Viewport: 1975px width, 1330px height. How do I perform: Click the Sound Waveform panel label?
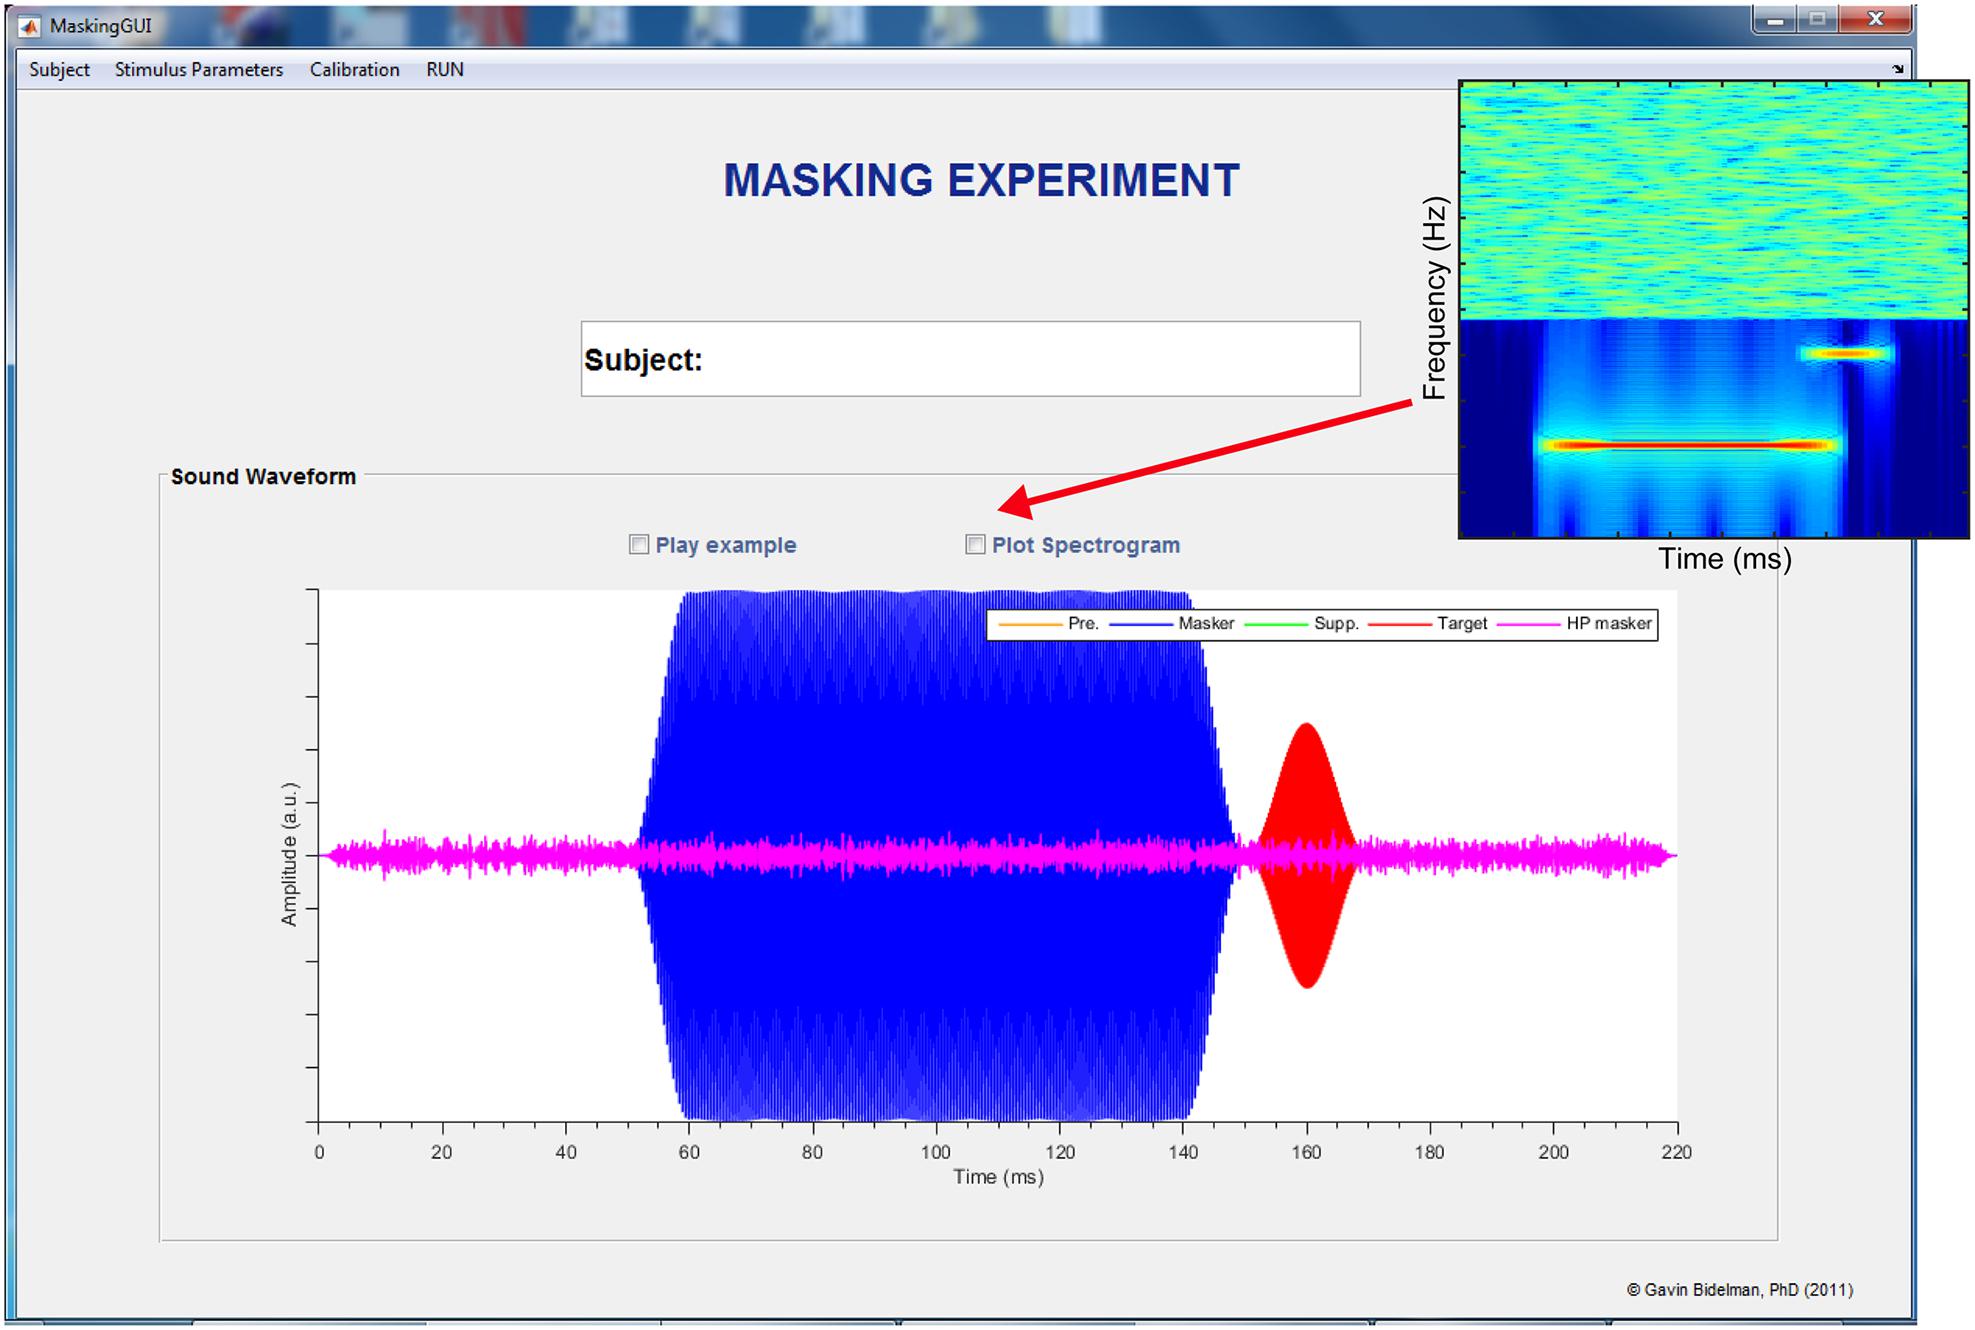click(263, 477)
